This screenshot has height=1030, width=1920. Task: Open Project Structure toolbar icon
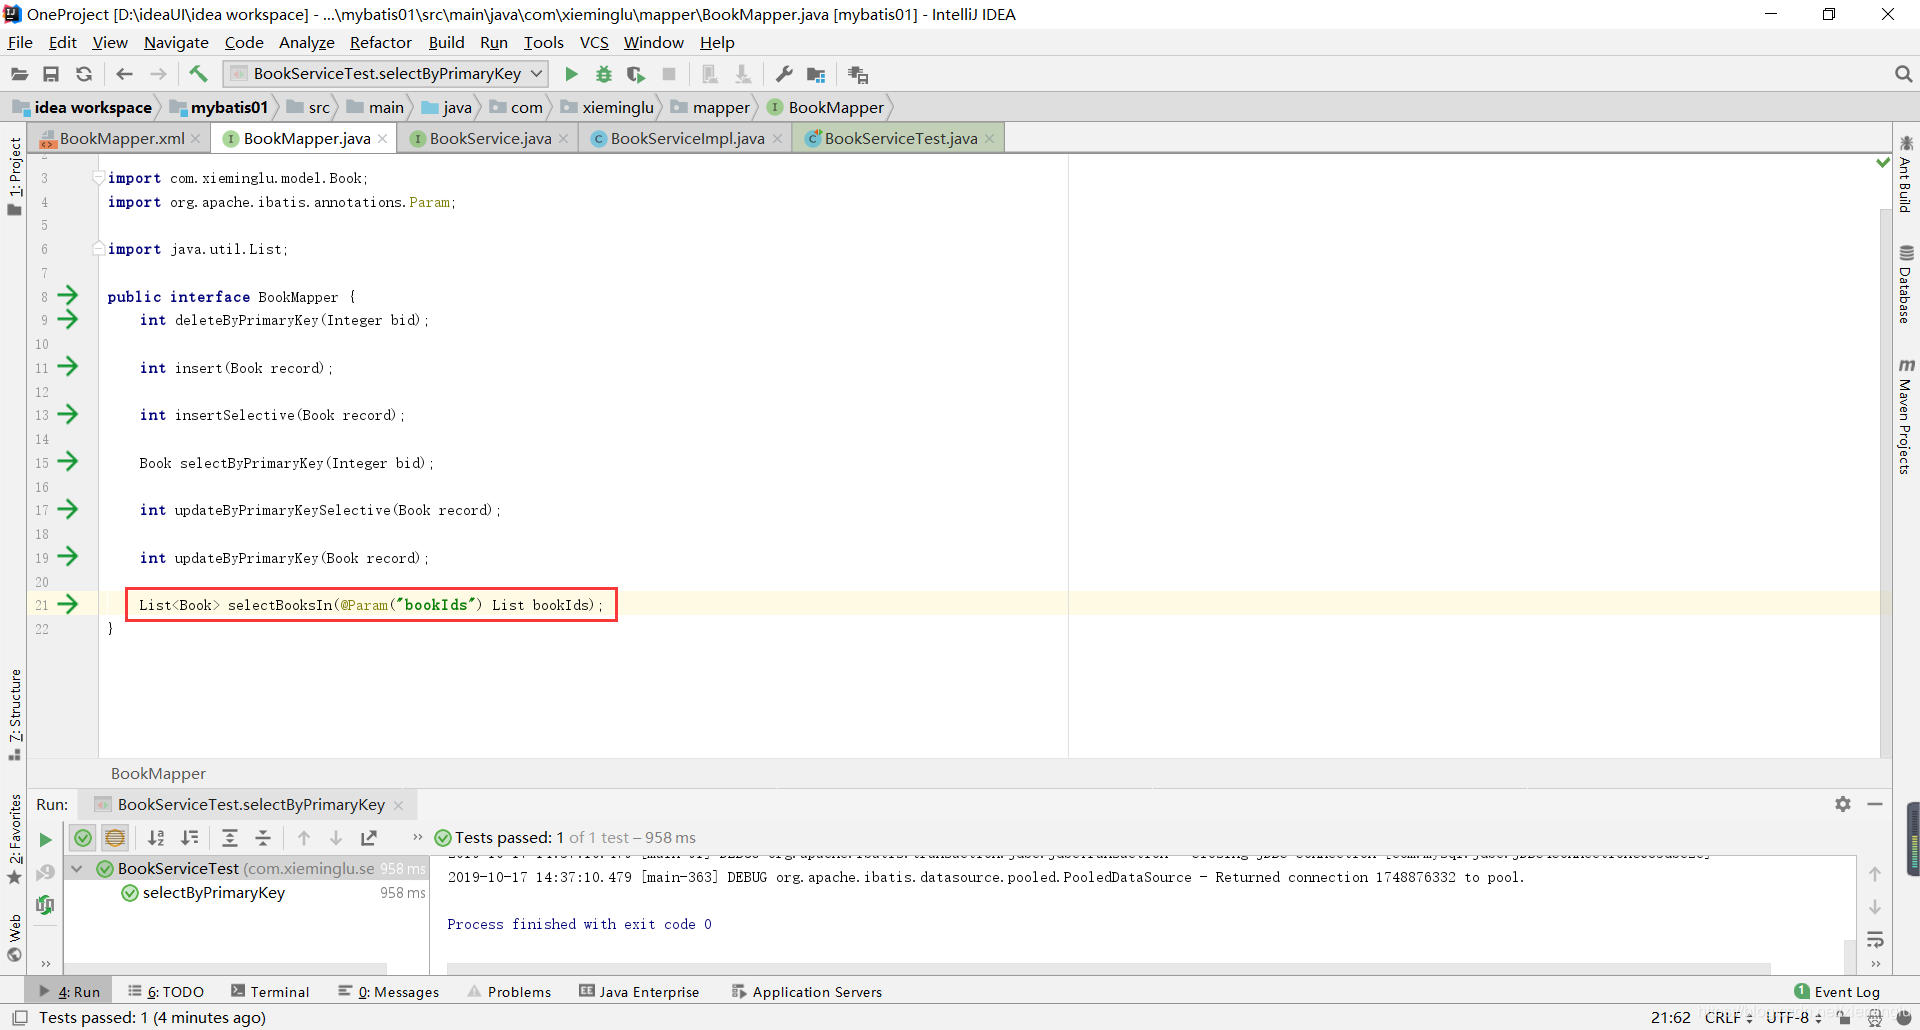pyautogui.click(x=816, y=74)
